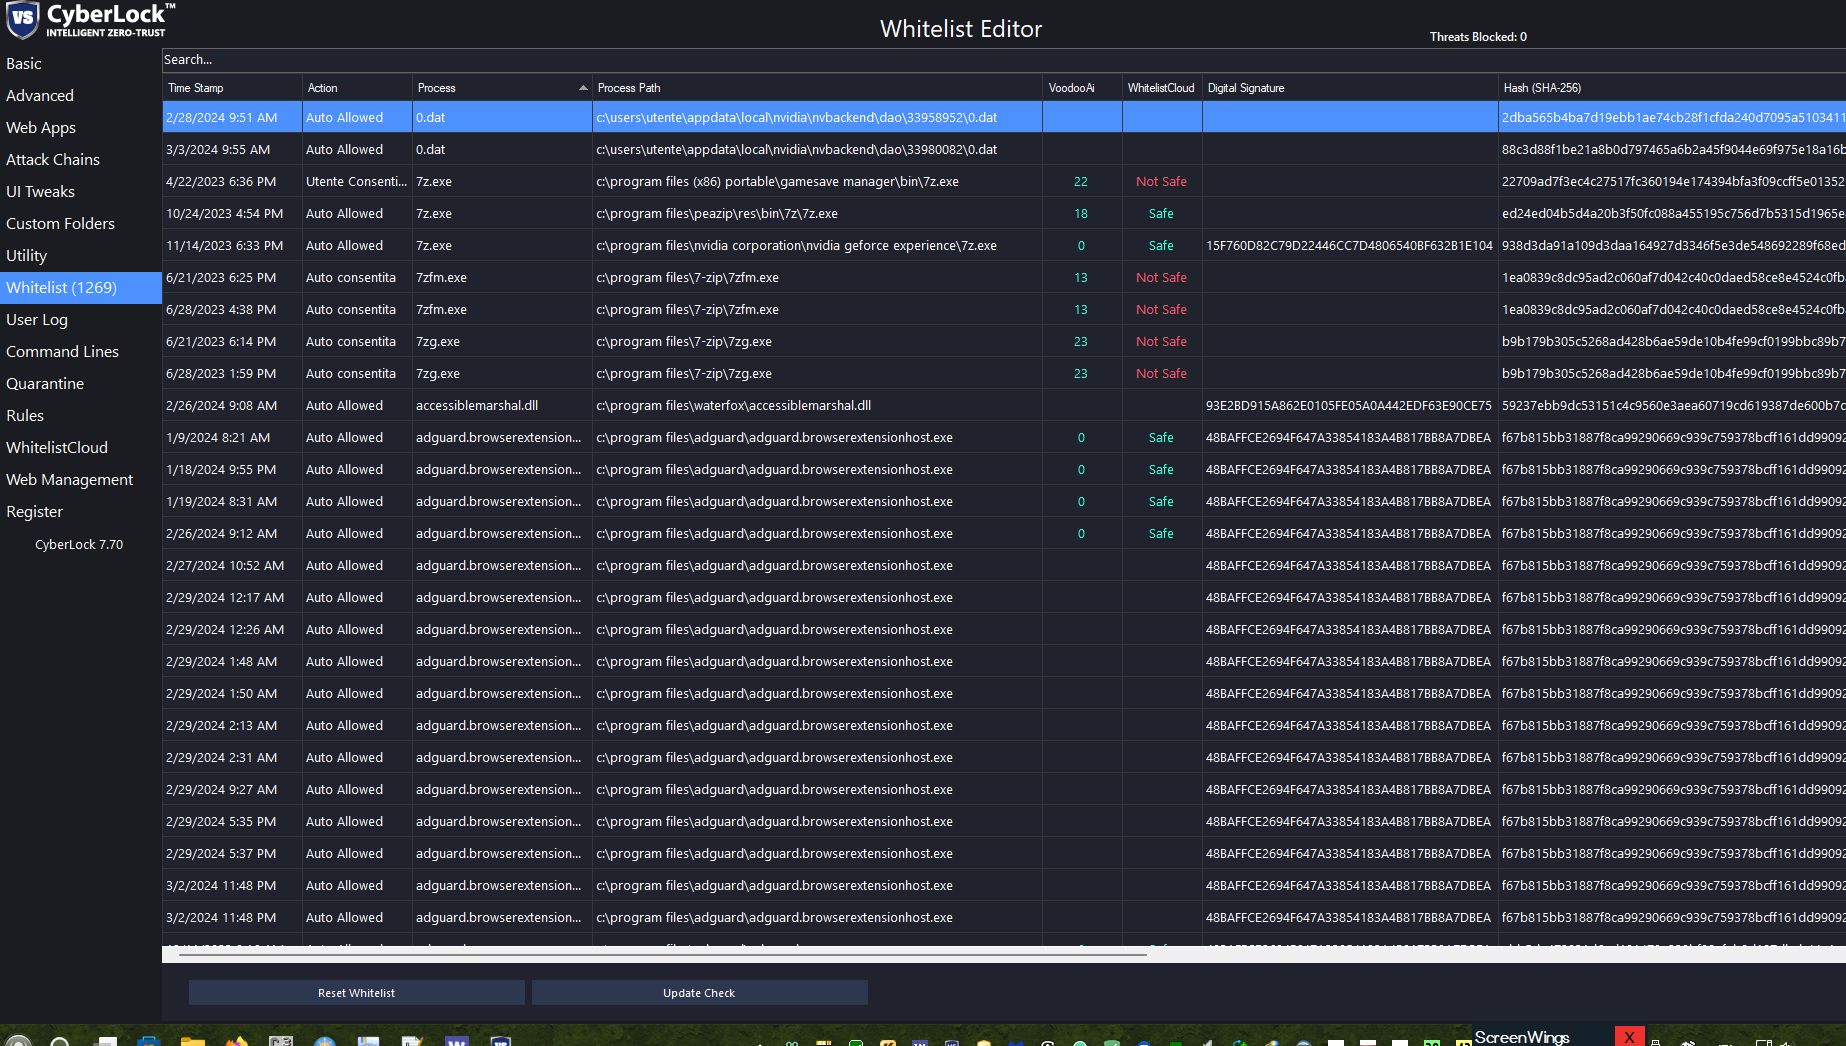Select the 2/29/2024 2:13 AM row

click(1004, 725)
